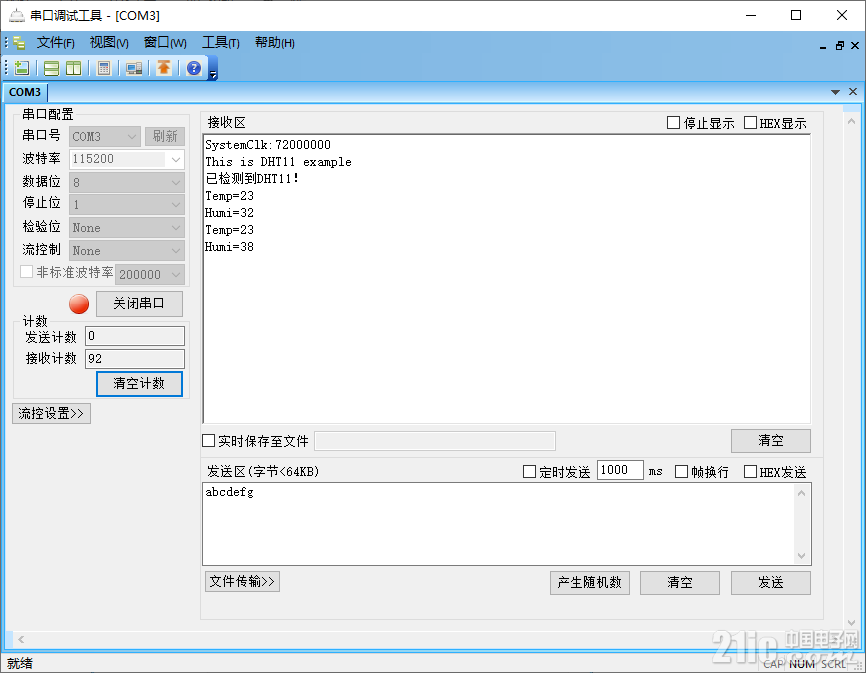Click 'Humi=32' line in receive area
Viewport: 866px width, 673px height.
(x=229, y=213)
